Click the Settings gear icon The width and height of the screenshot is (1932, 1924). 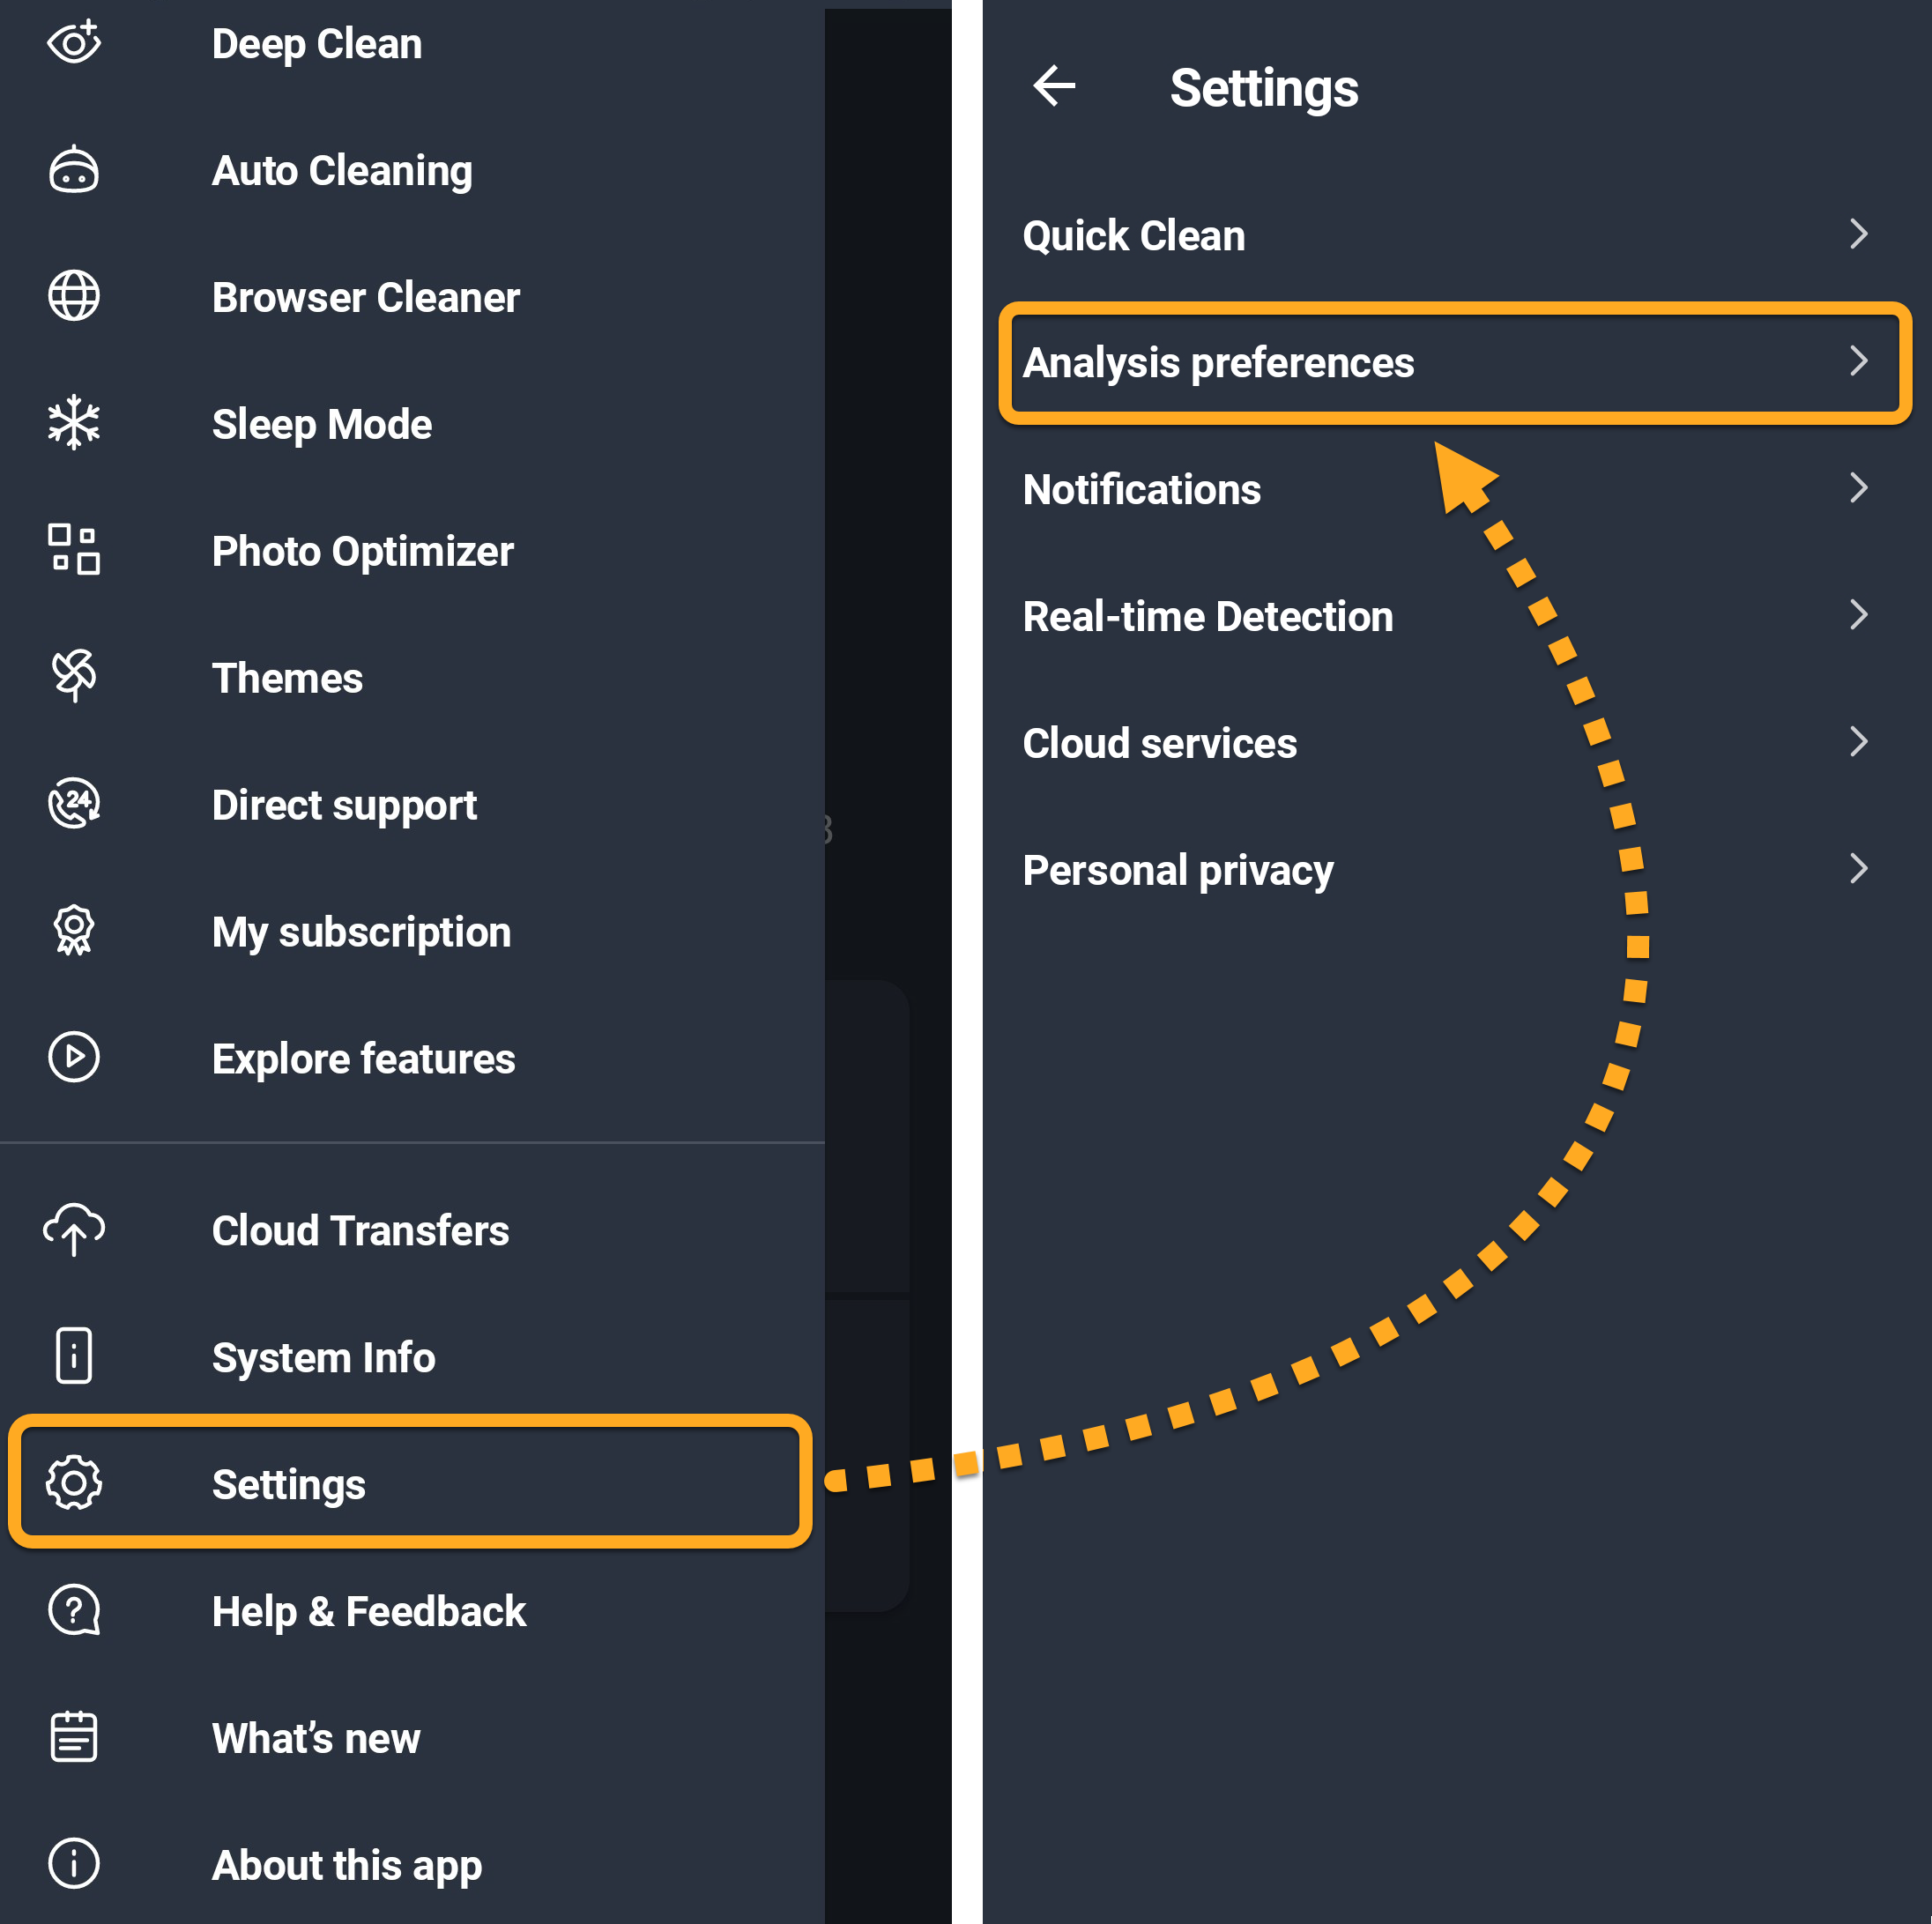(74, 1483)
